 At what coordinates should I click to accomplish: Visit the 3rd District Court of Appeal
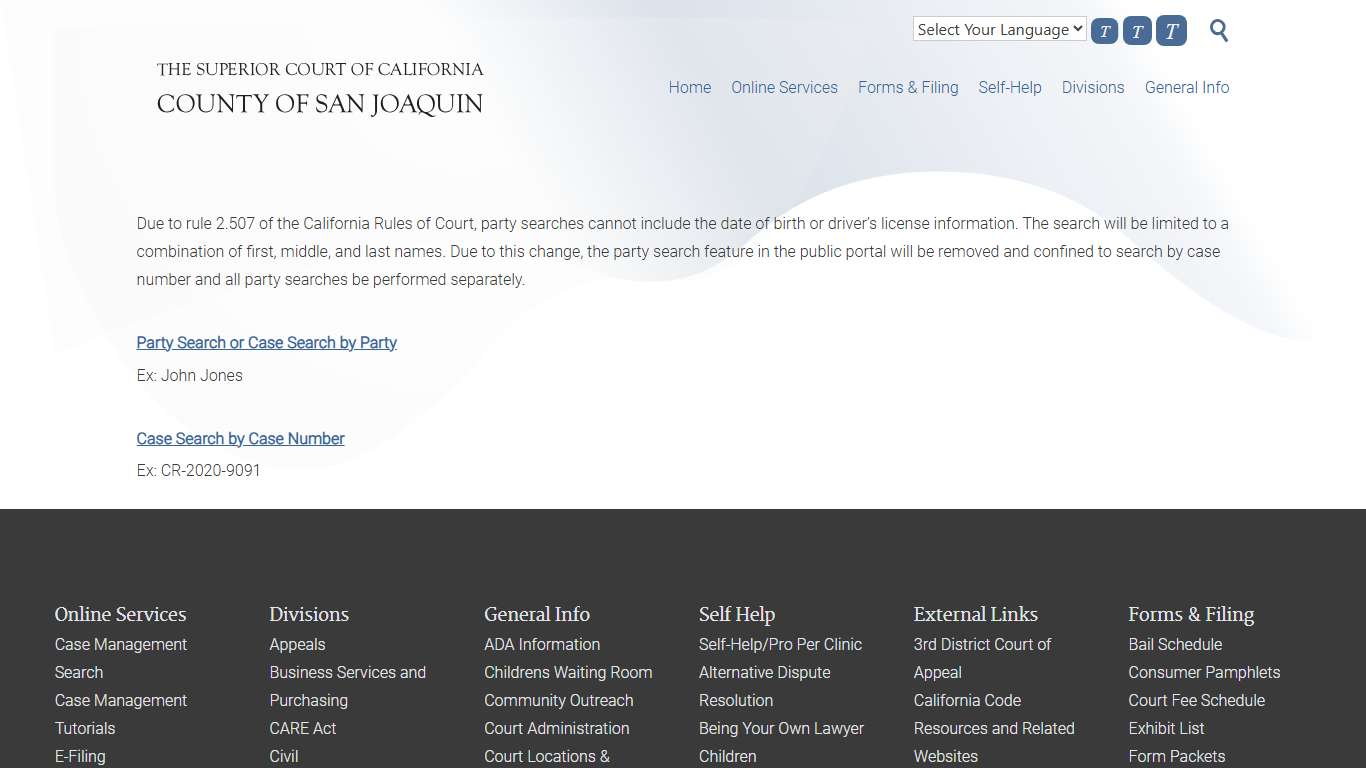982,644
